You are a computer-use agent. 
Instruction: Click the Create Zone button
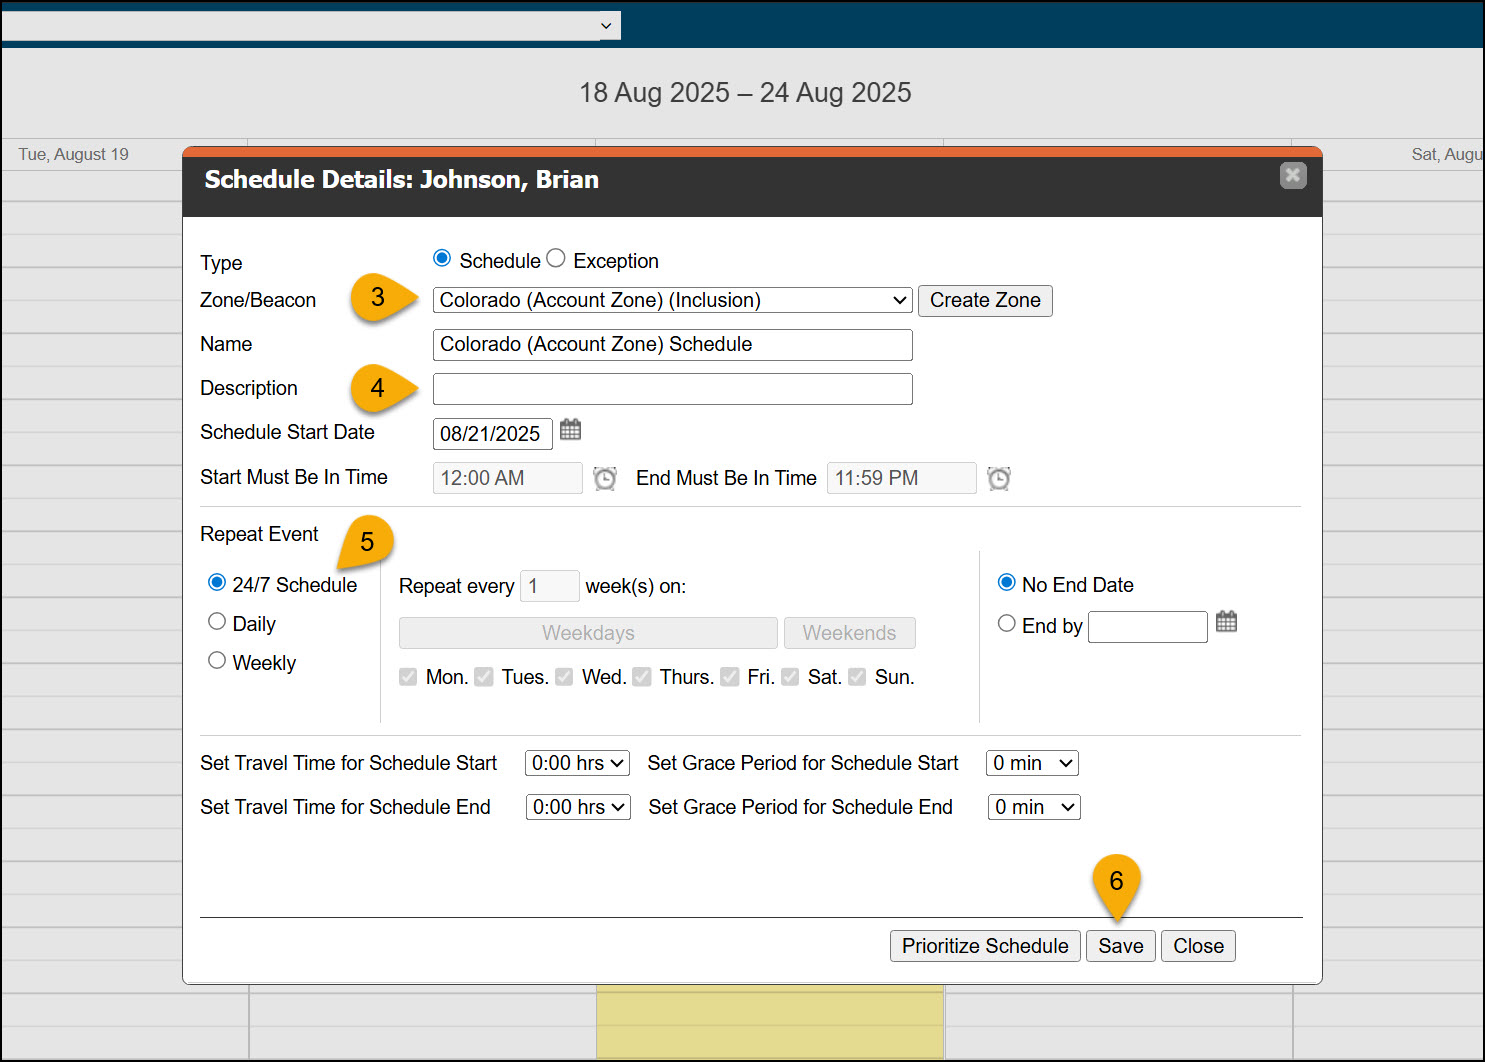(985, 301)
